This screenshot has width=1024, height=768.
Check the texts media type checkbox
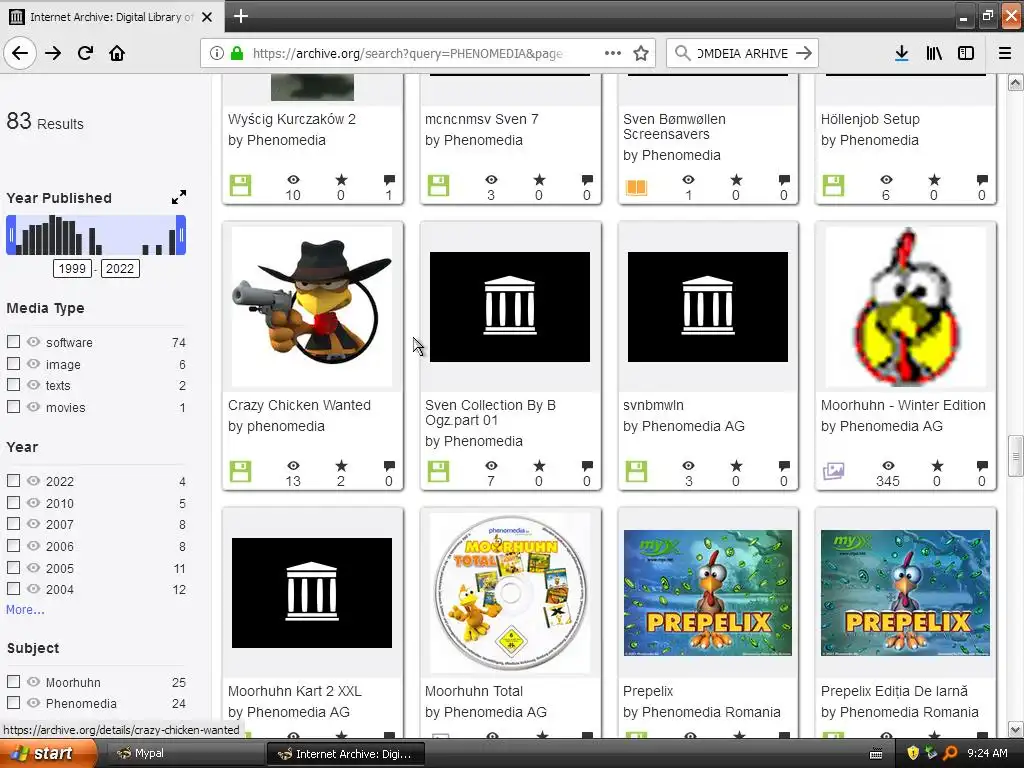pos(13,385)
